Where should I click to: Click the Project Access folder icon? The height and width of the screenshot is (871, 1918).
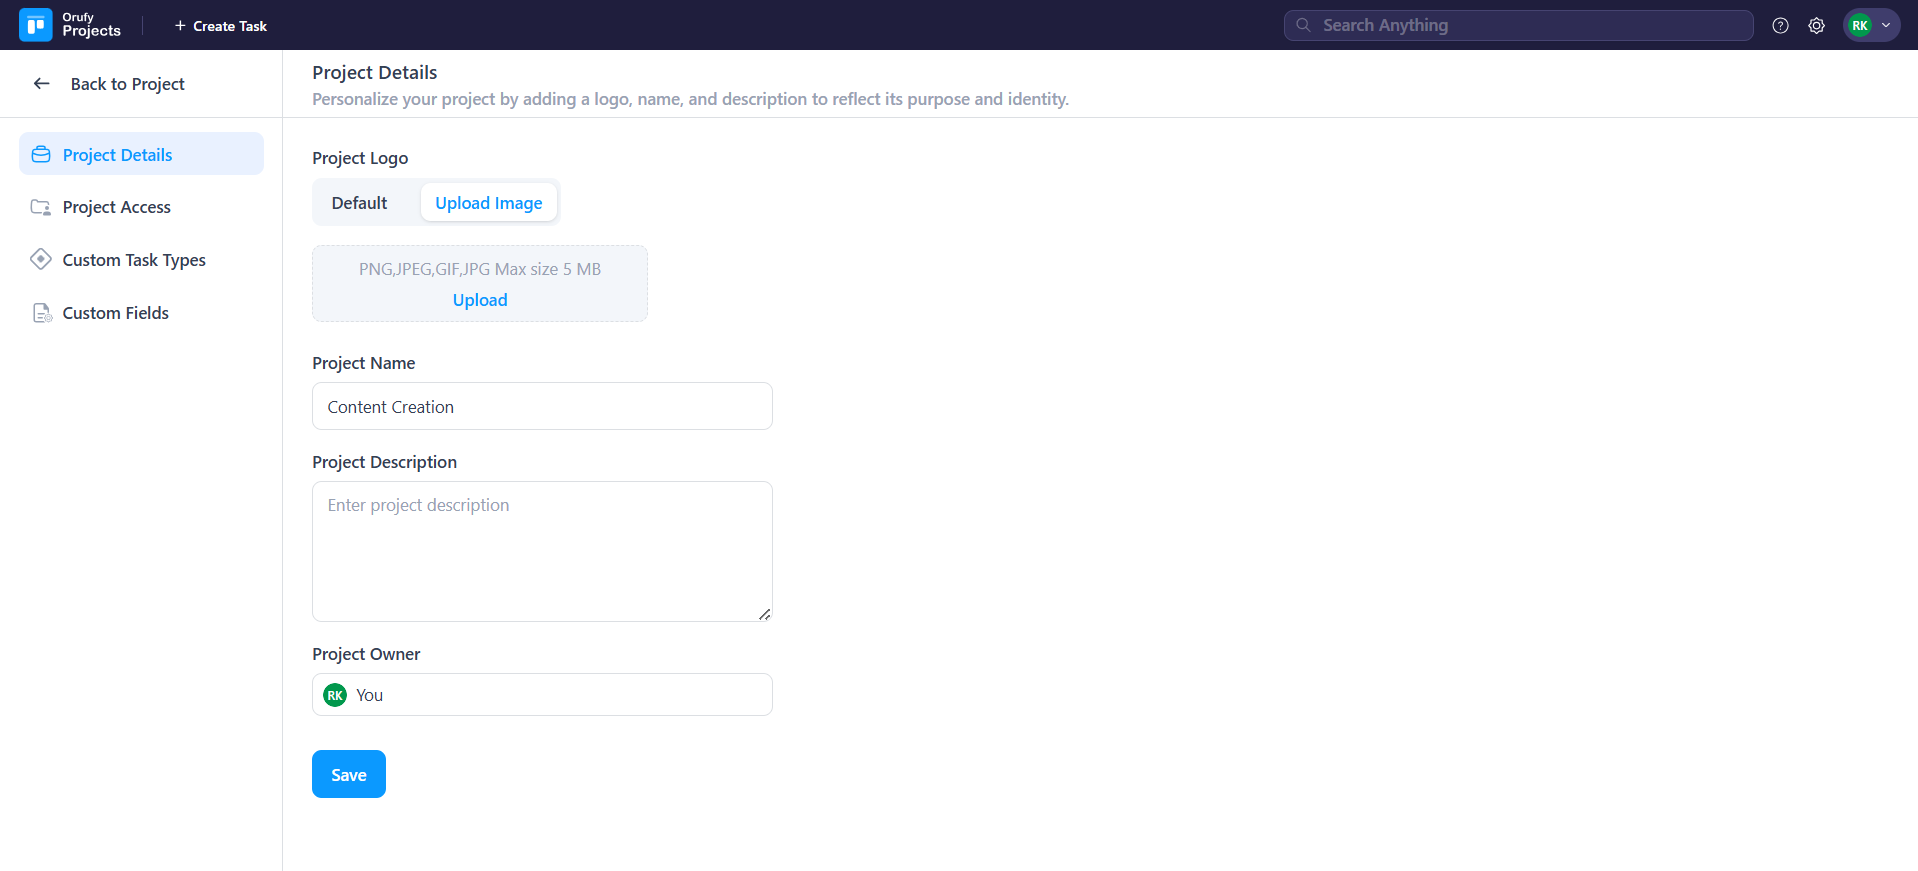[41, 207]
